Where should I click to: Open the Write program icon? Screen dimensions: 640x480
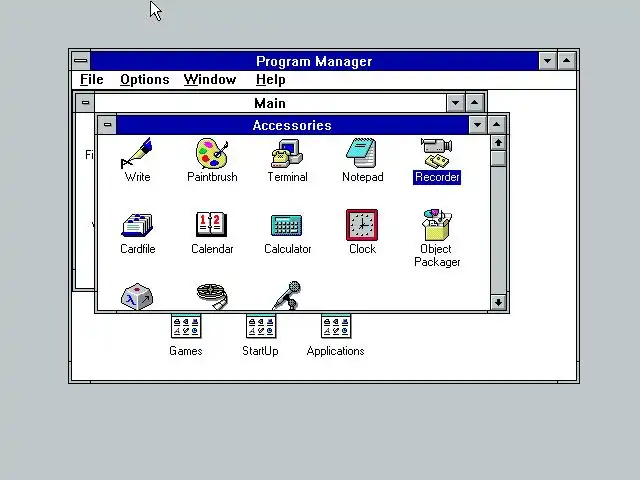click(137, 153)
